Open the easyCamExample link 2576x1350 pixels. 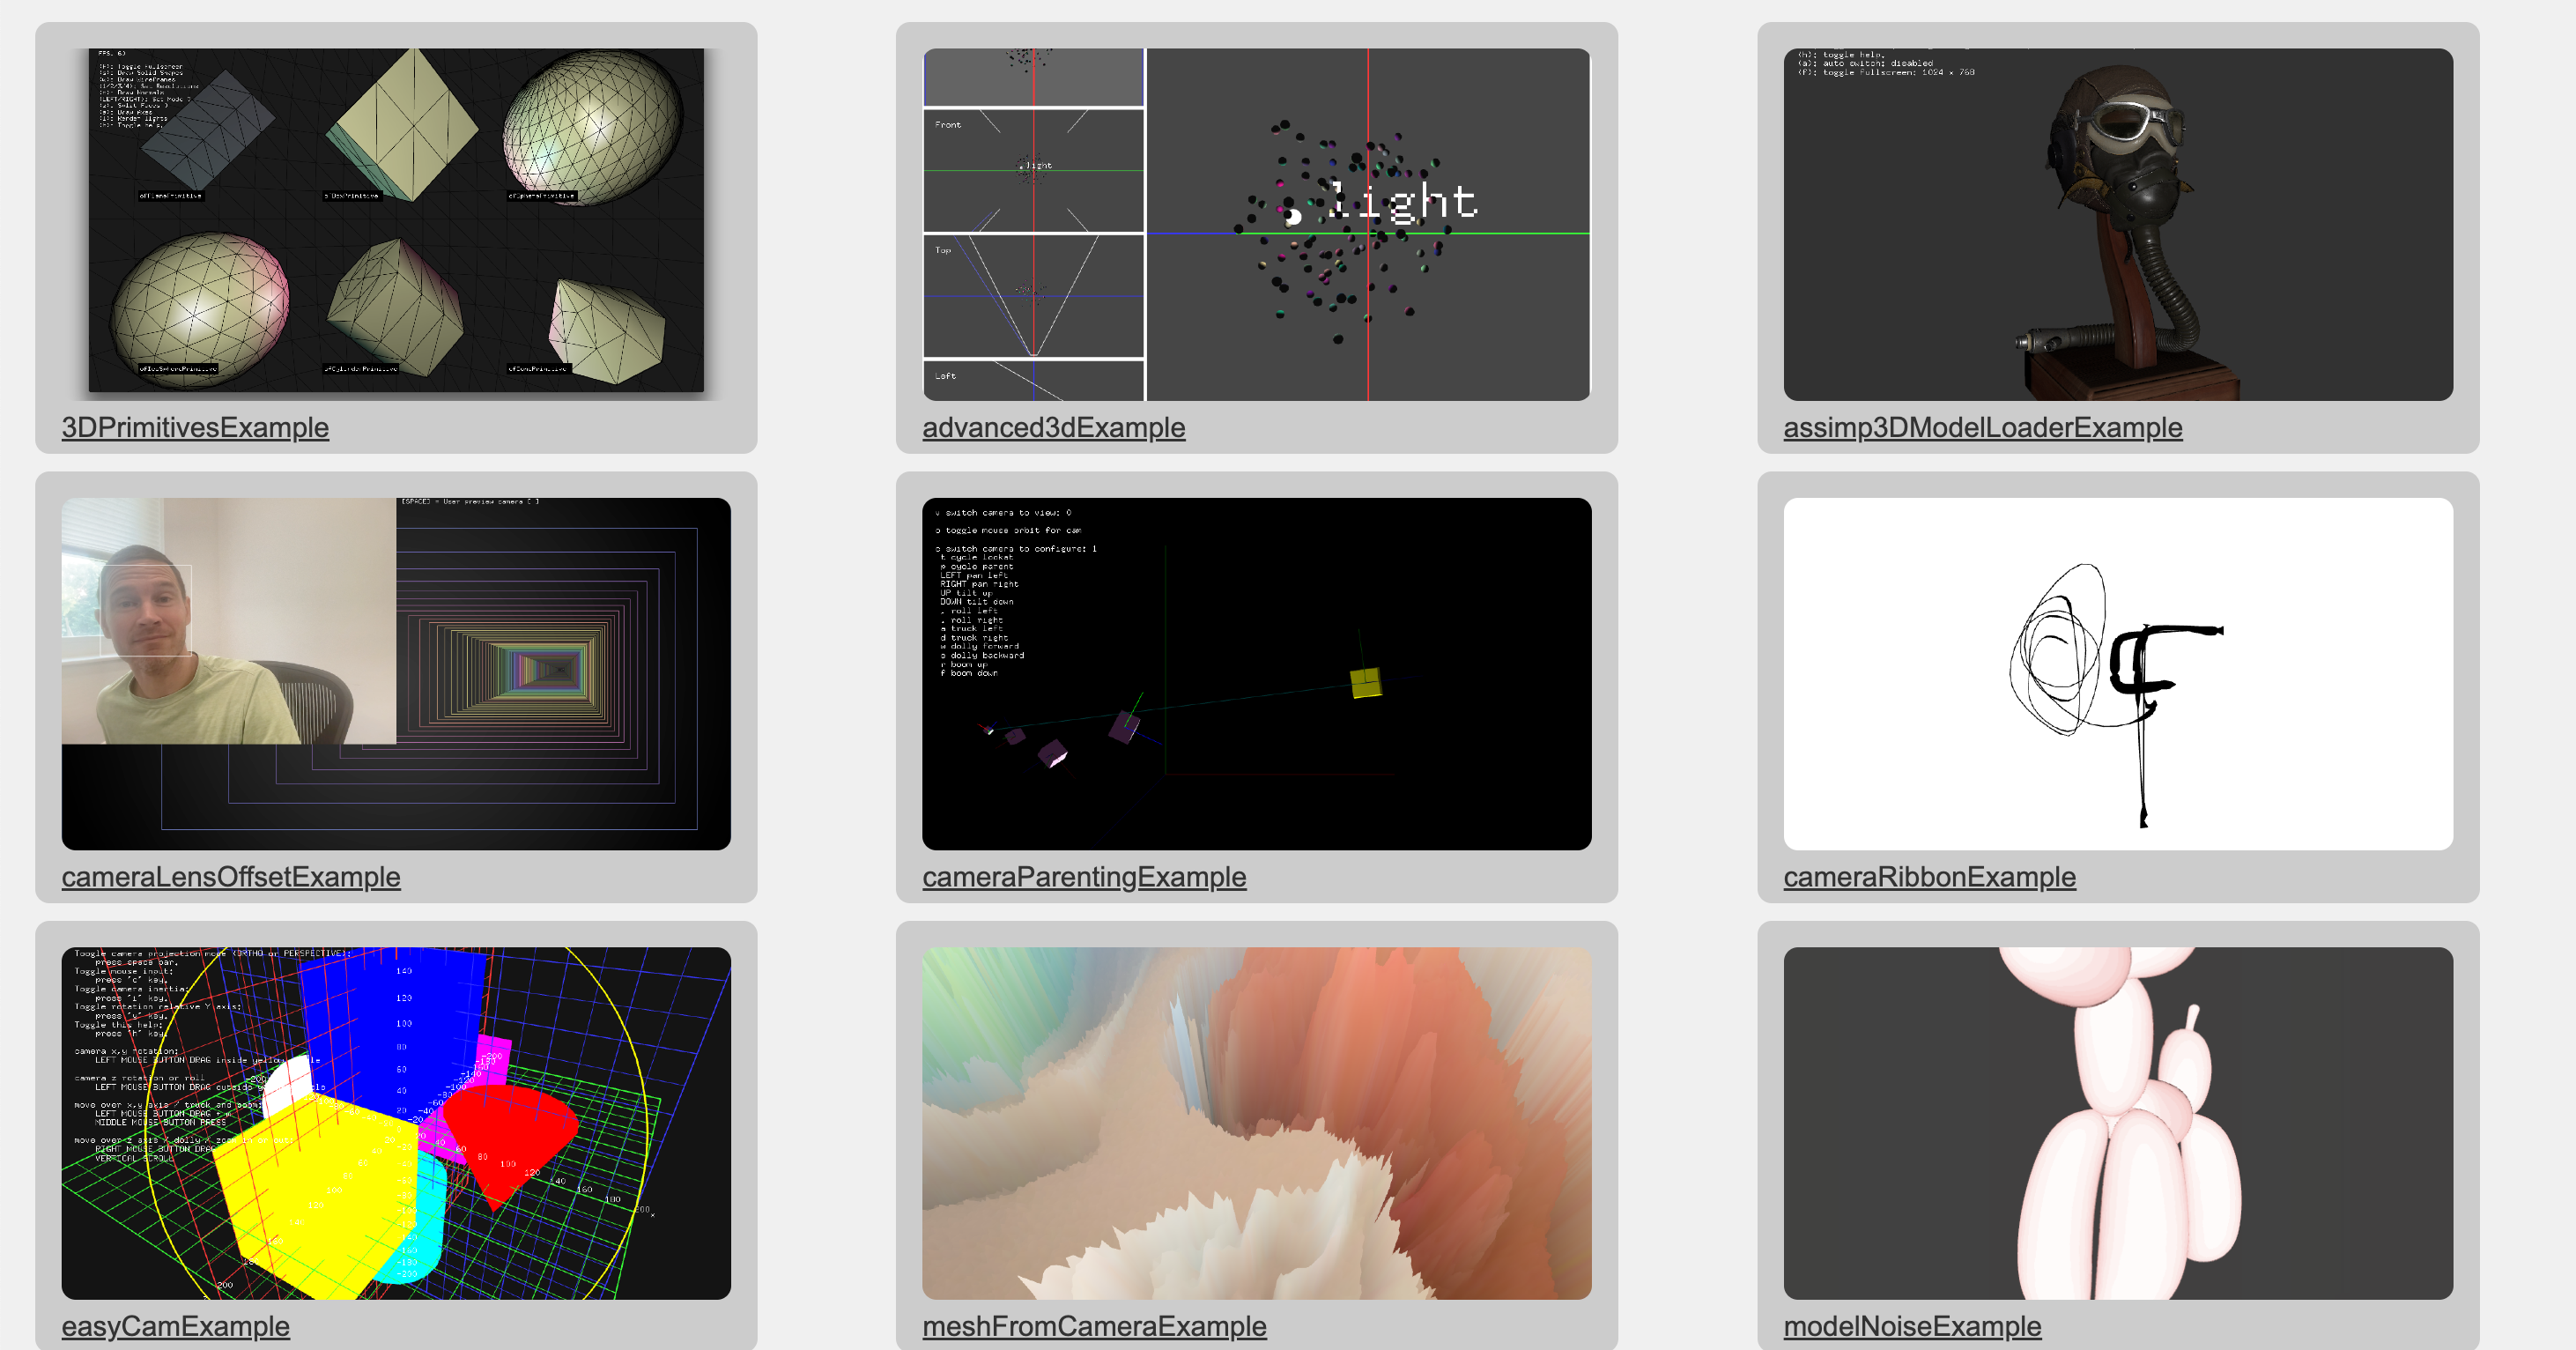(x=175, y=1326)
